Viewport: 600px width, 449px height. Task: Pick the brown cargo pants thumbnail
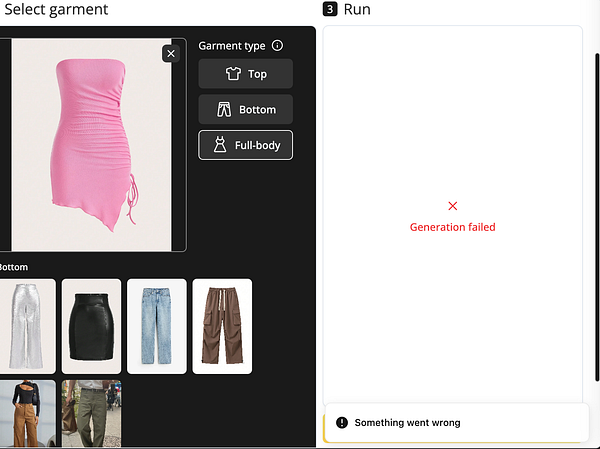click(x=222, y=326)
